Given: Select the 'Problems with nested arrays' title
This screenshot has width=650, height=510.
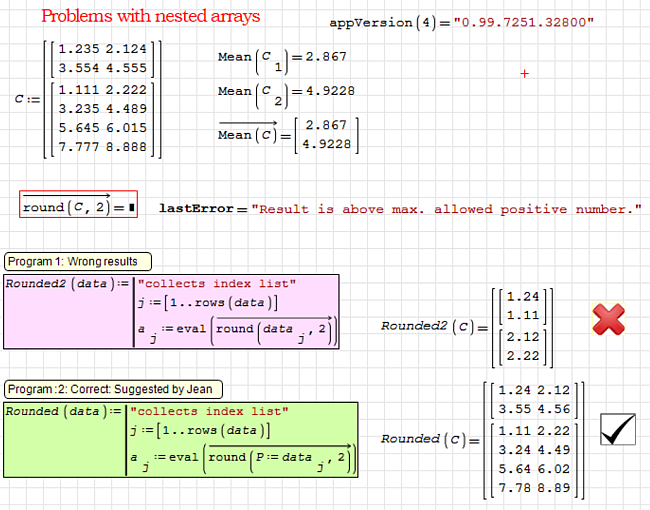Looking at the screenshot, I should (x=150, y=16).
